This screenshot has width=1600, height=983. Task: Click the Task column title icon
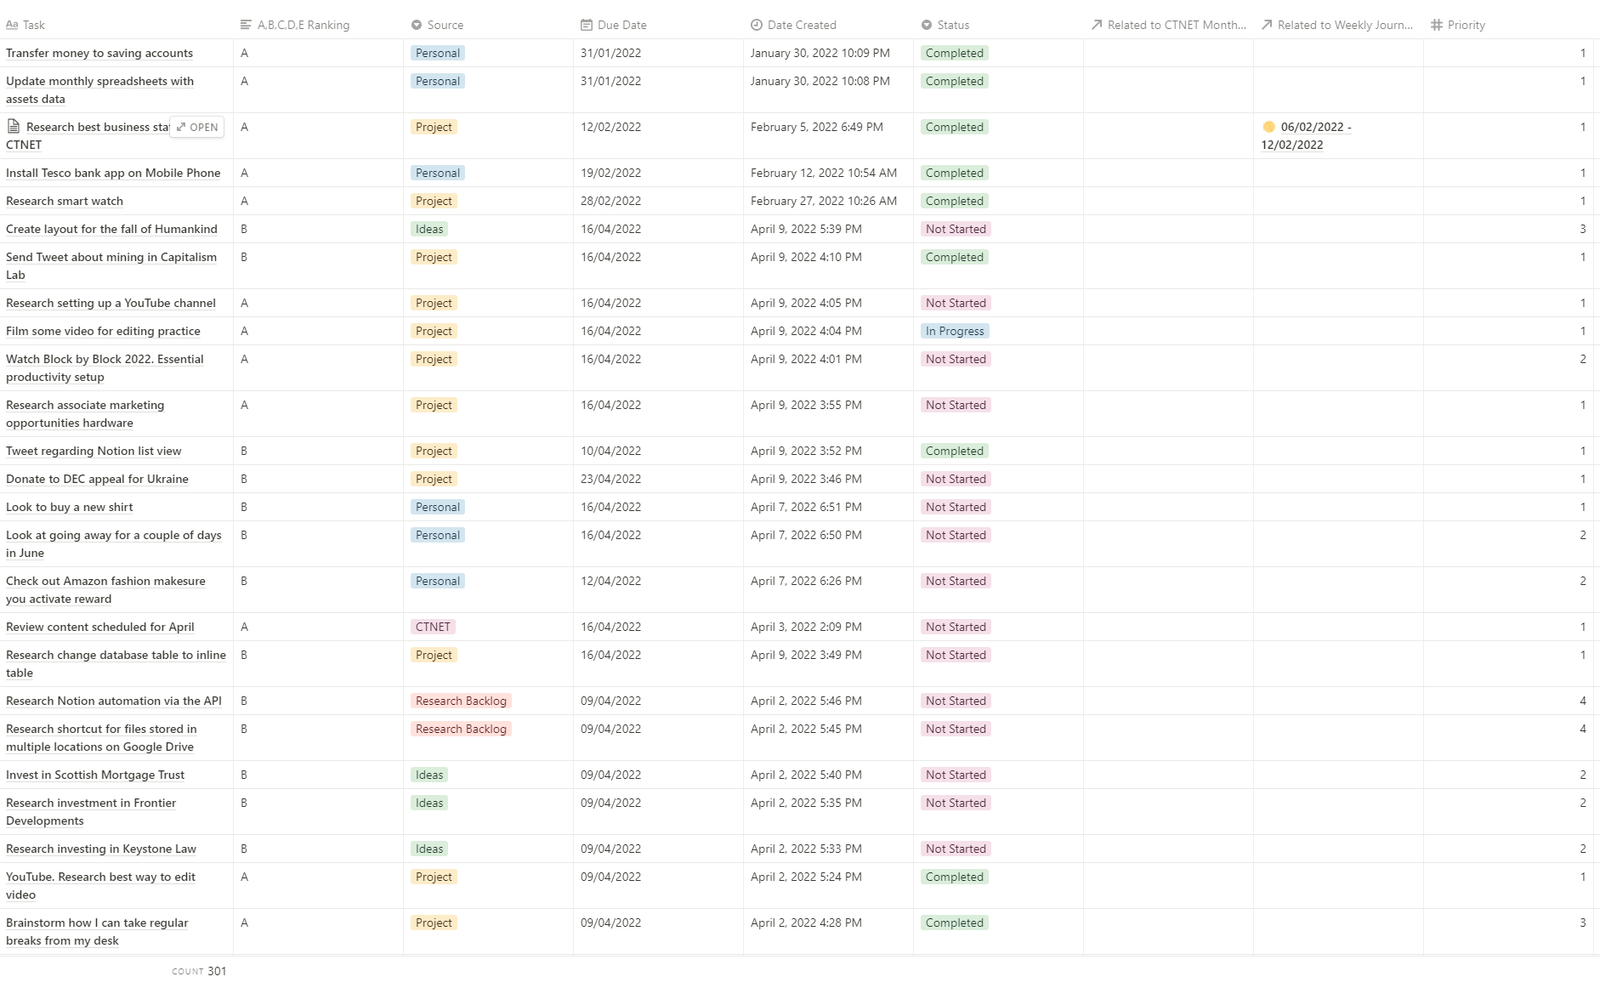tap(12, 25)
